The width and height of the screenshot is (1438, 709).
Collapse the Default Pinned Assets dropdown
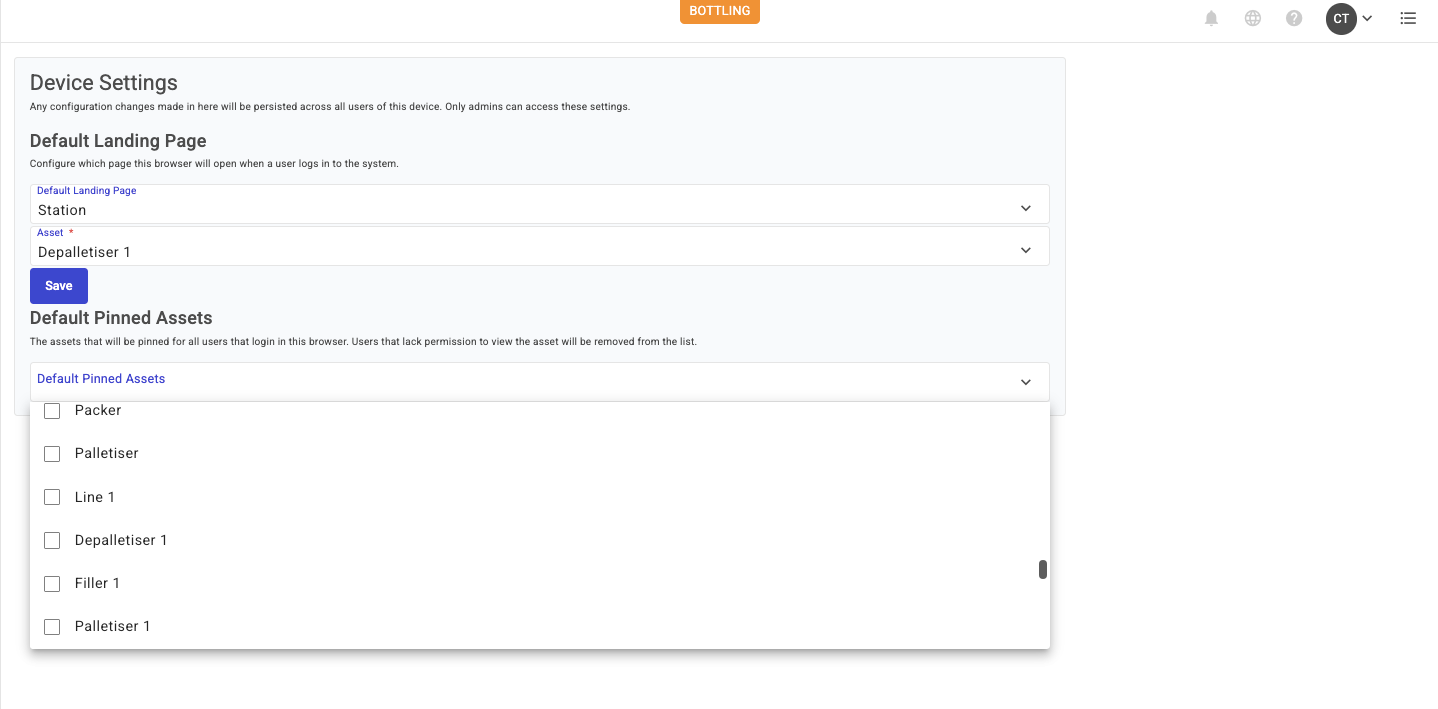point(1025,382)
